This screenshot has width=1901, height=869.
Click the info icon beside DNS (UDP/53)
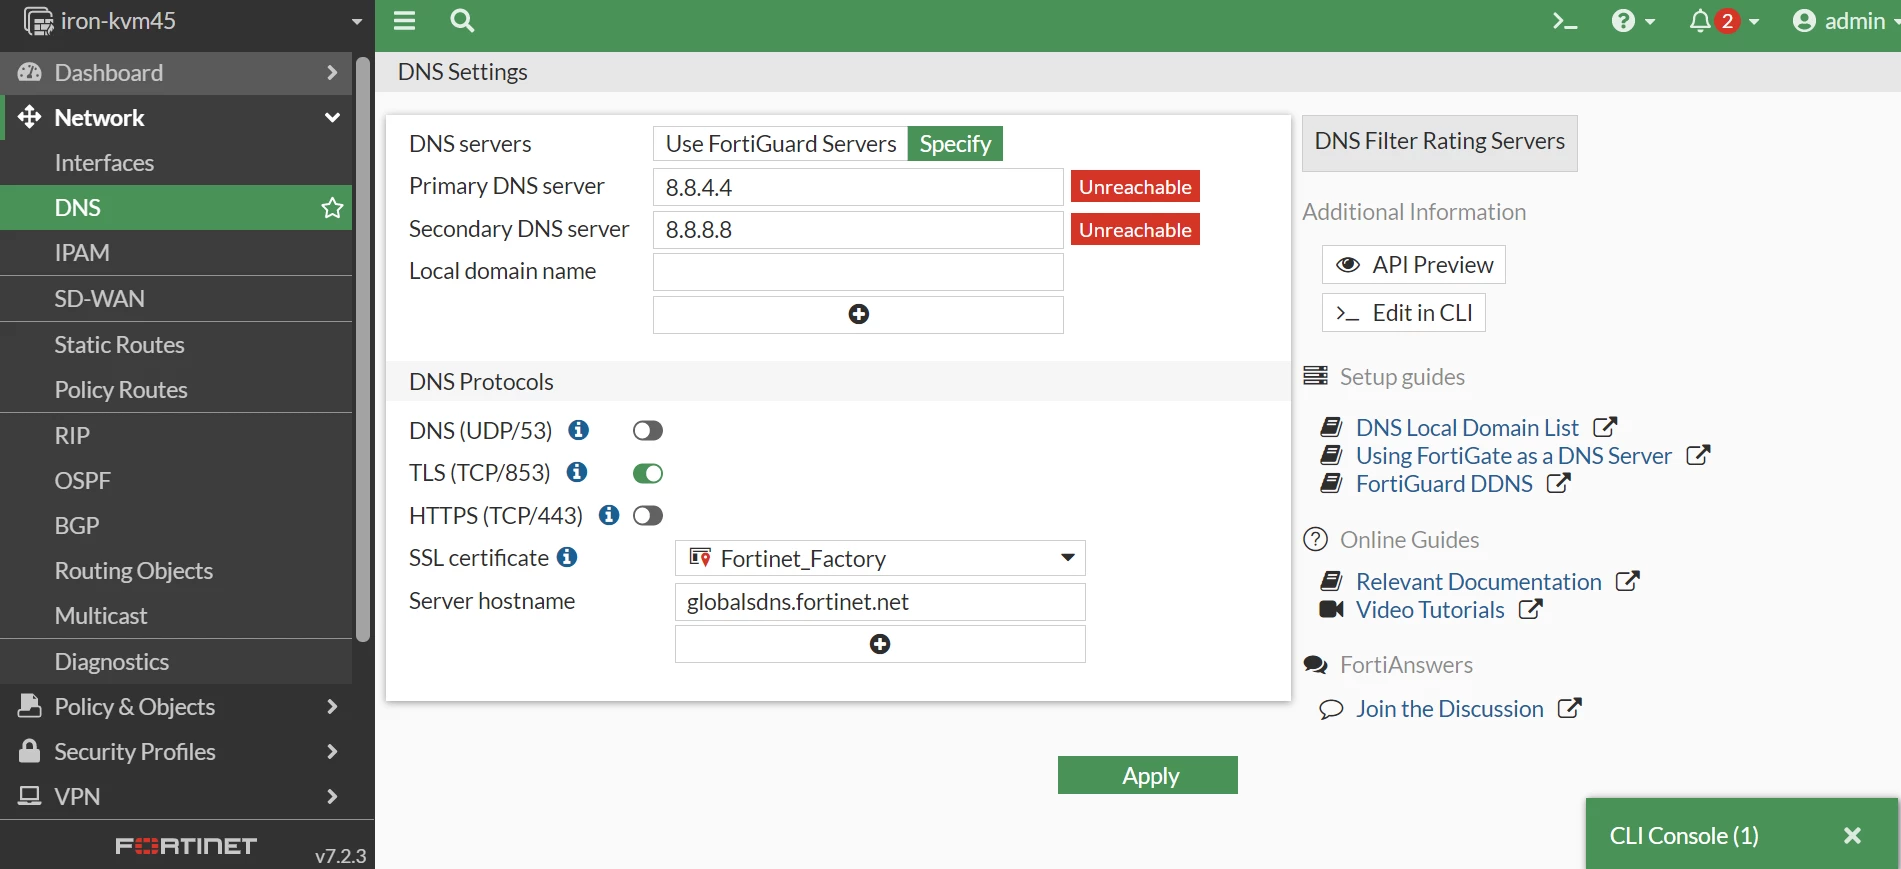(x=579, y=430)
